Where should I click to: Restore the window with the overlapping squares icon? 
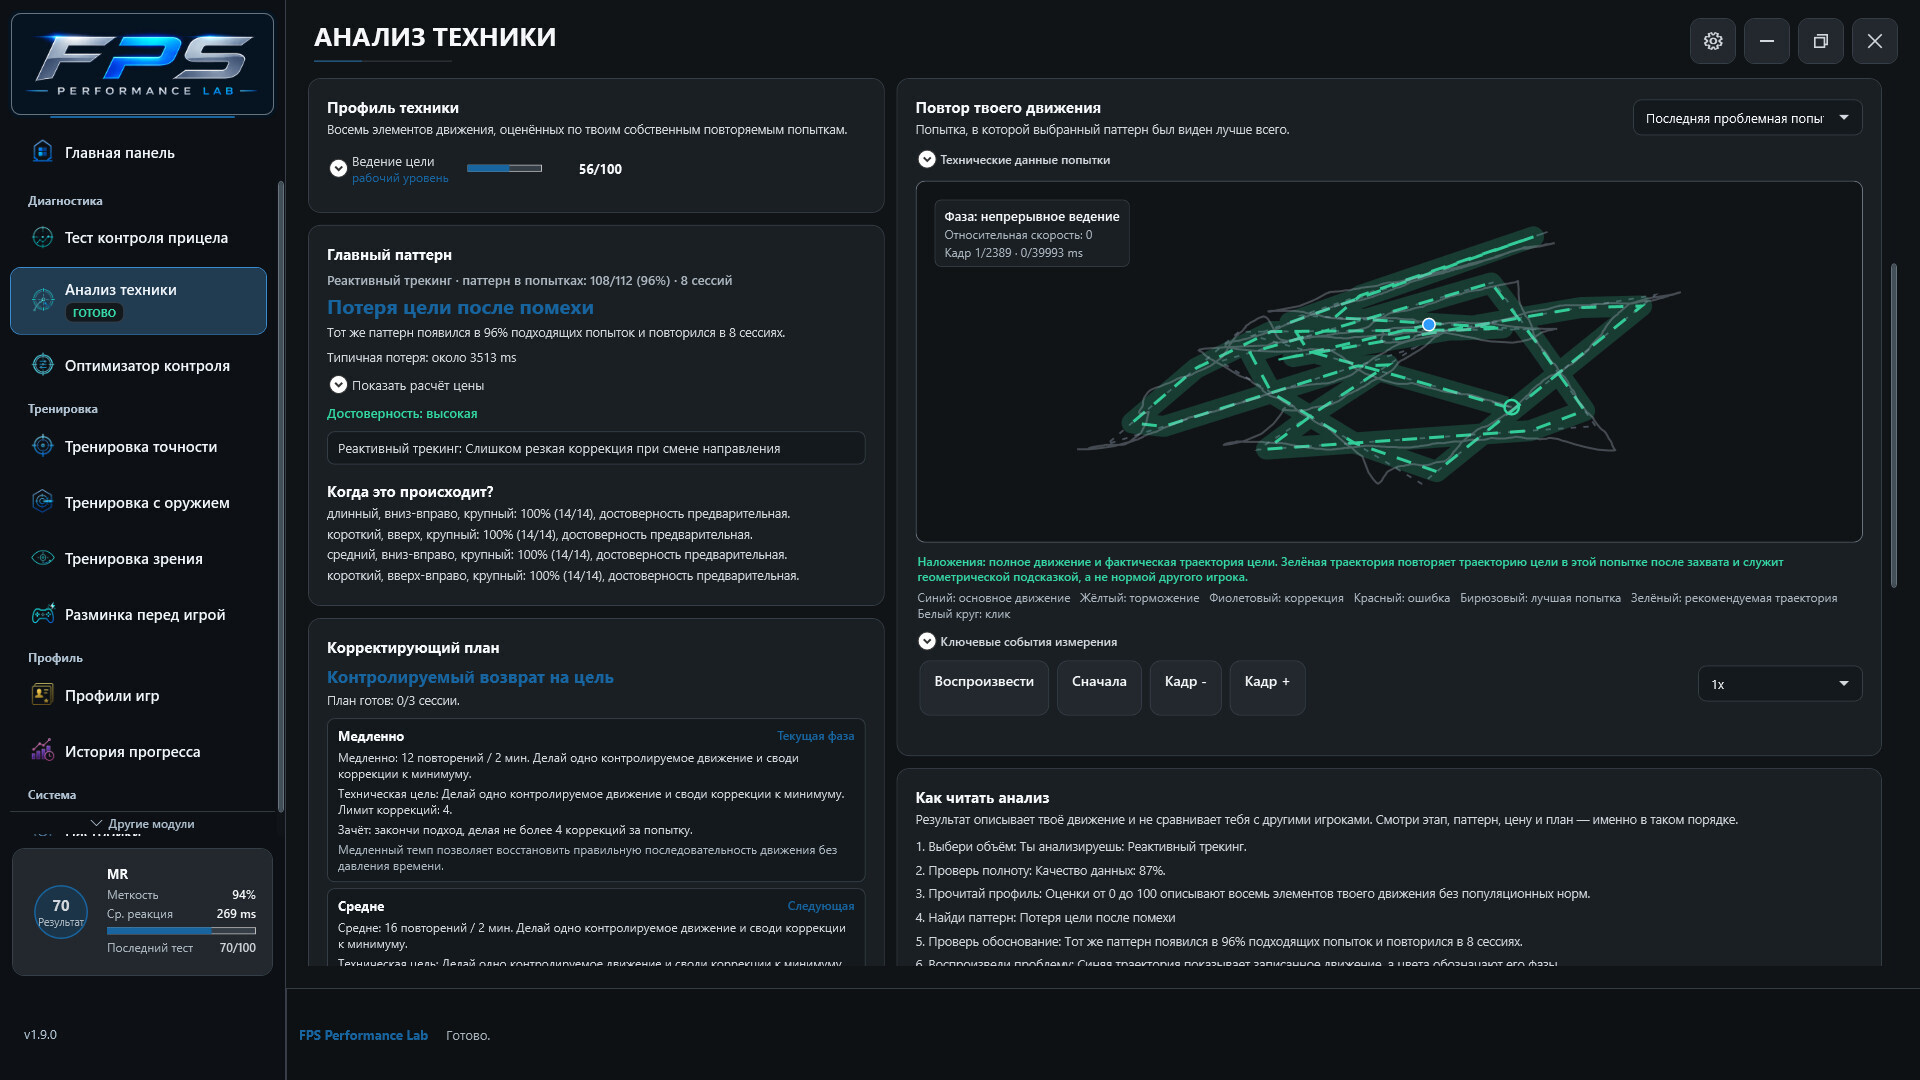pos(1821,41)
